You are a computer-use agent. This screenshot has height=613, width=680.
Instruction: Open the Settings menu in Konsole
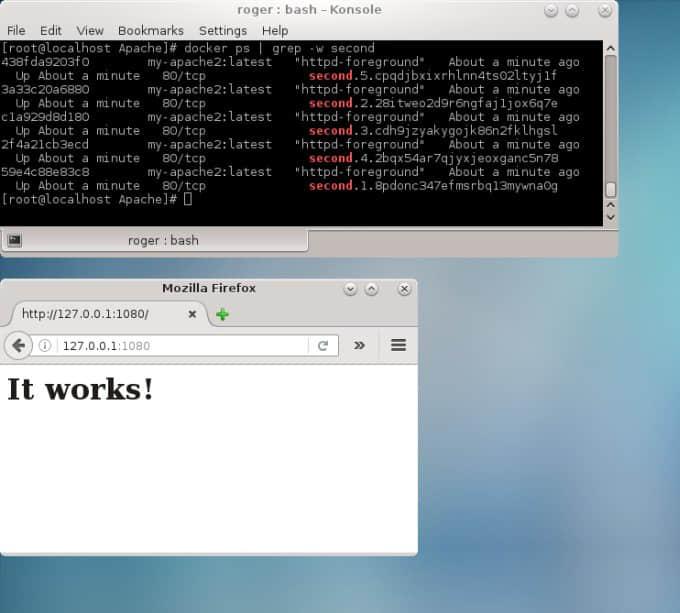coord(223,31)
